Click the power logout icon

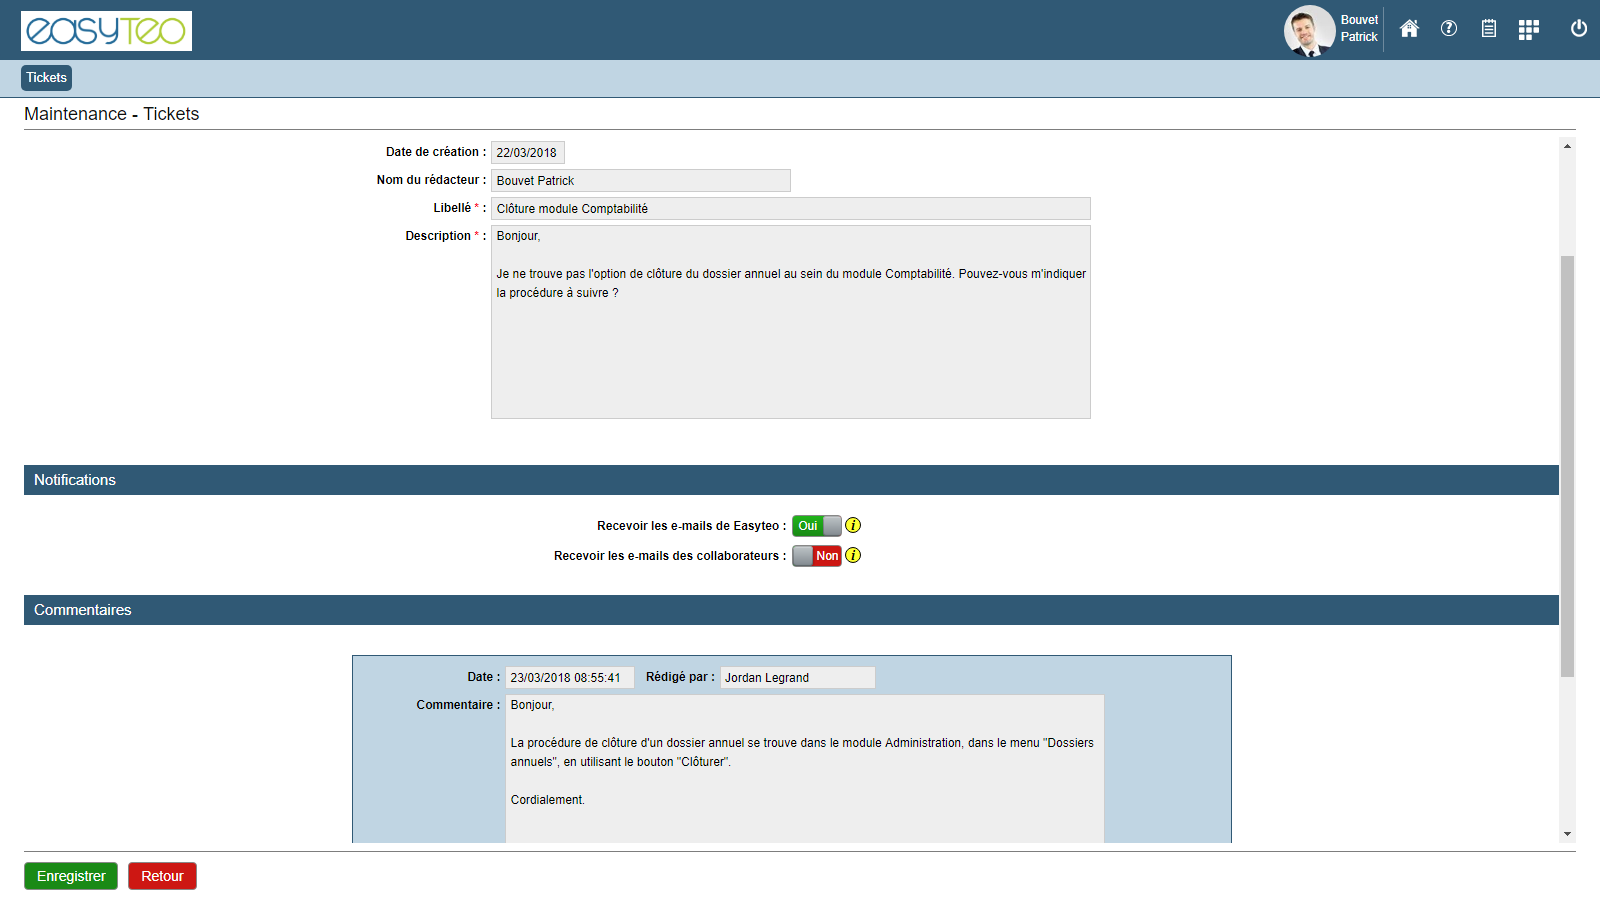pos(1579,29)
